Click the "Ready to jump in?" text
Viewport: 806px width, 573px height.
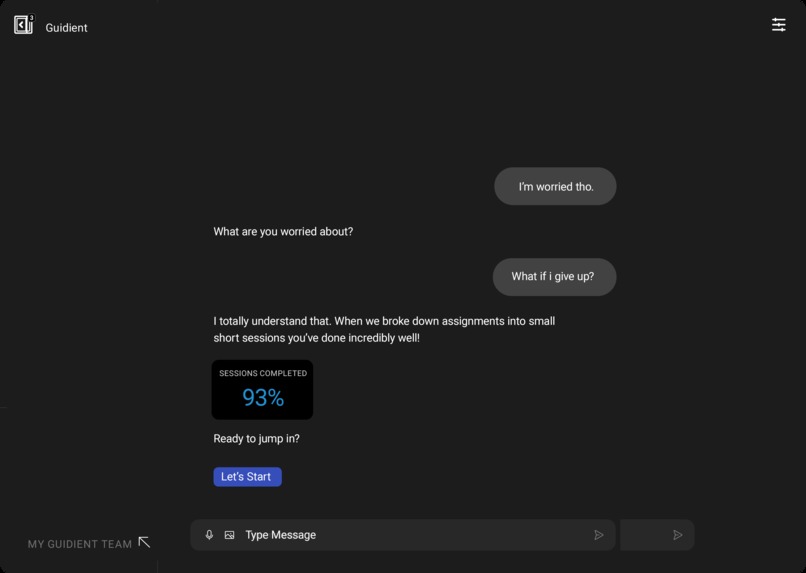point(257,438)
